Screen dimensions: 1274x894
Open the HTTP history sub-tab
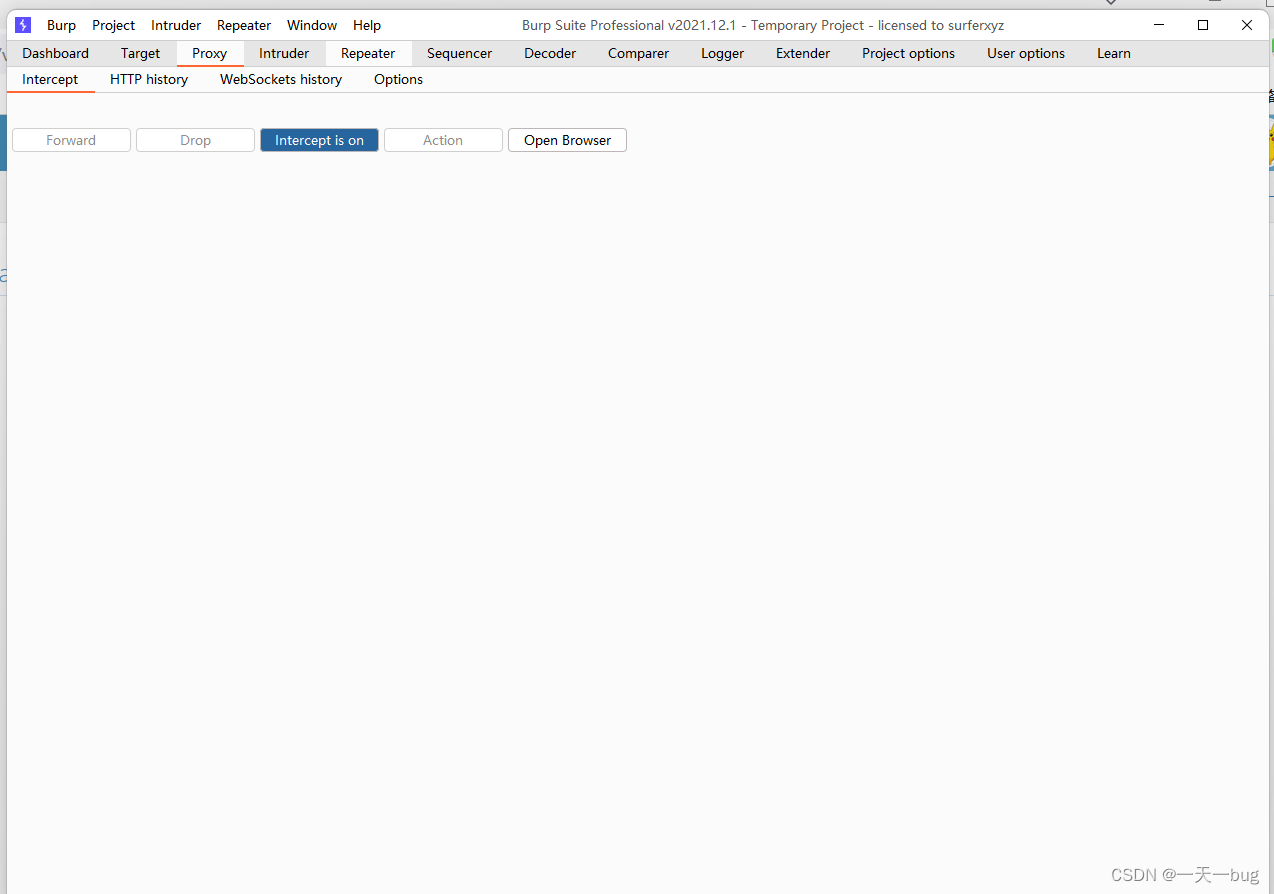tap(149, 79)
